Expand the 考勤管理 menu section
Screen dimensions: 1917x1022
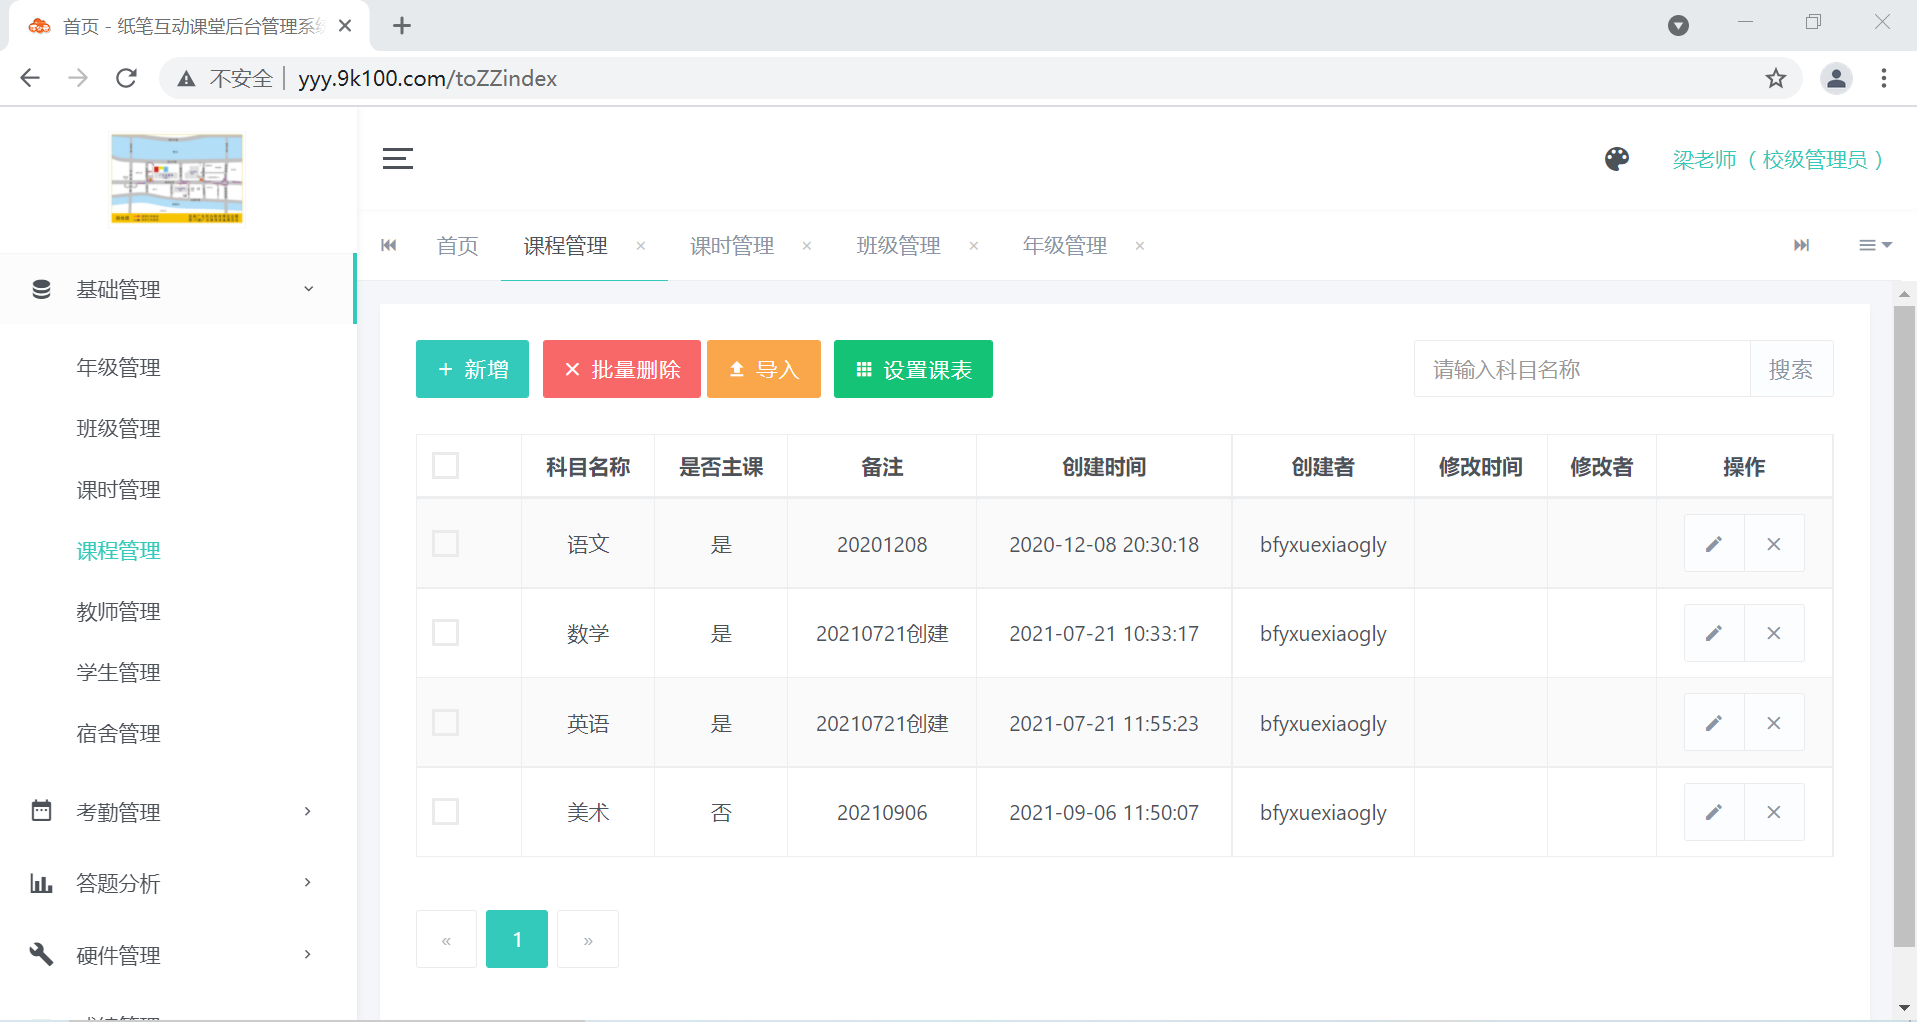coord(308,811)
